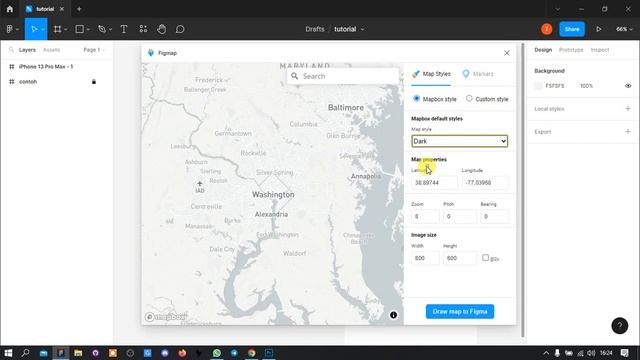Show hidden system tray icons

coord(546,353)
